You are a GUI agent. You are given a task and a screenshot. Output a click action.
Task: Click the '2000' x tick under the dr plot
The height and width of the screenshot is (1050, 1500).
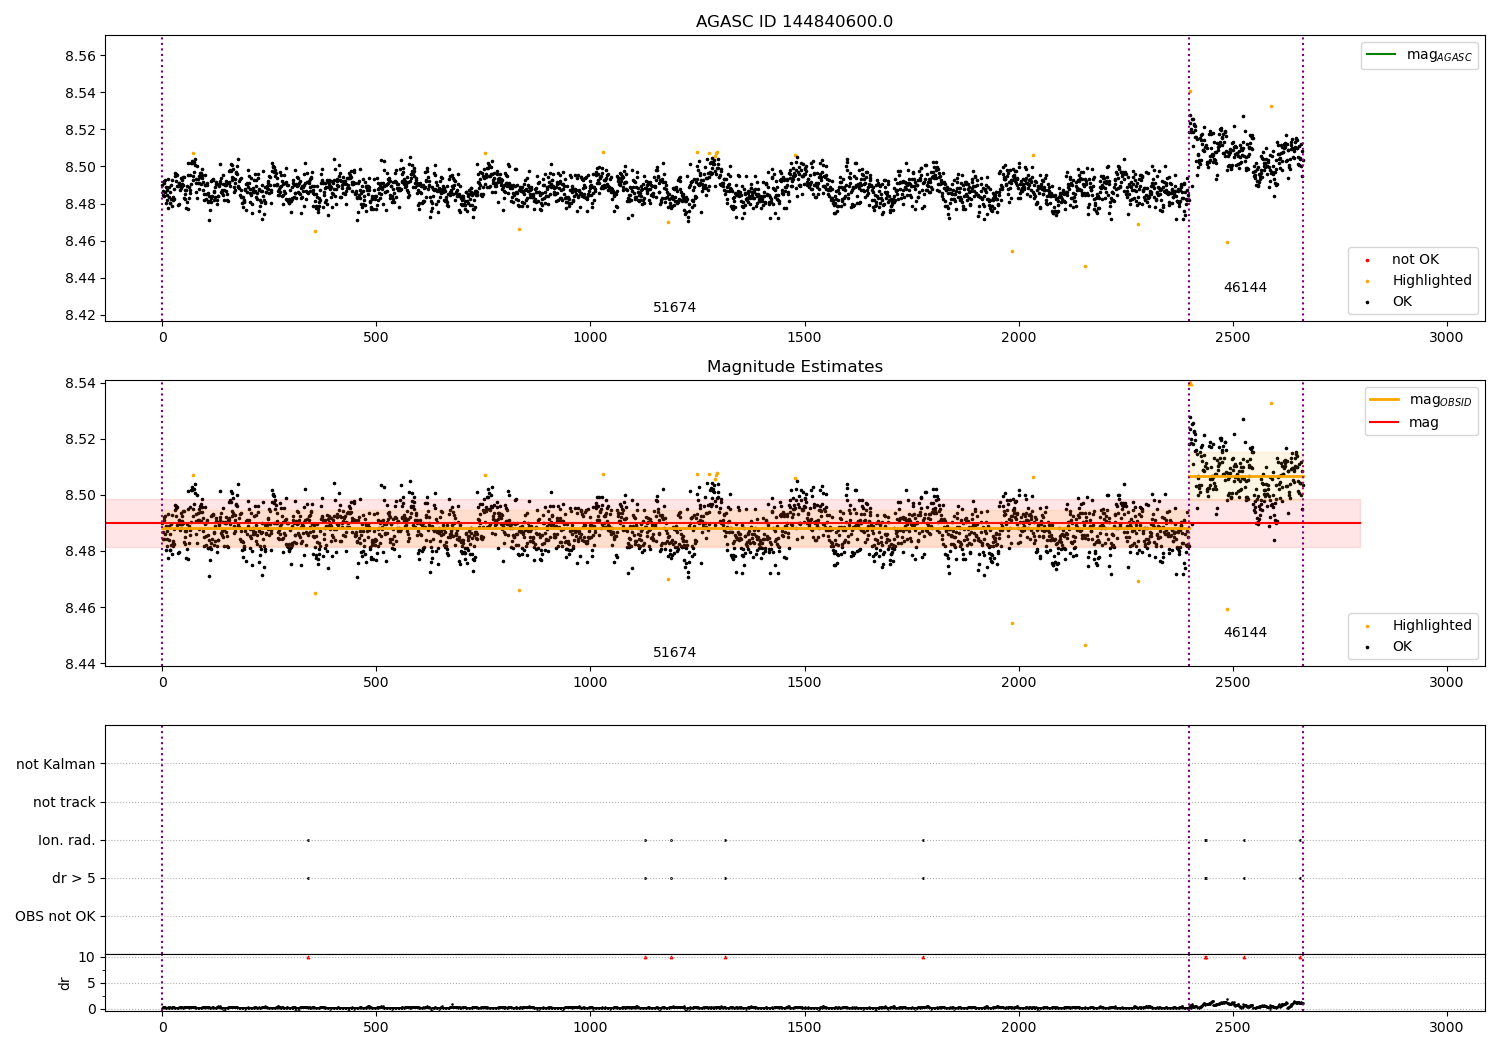point(1018,1027)
